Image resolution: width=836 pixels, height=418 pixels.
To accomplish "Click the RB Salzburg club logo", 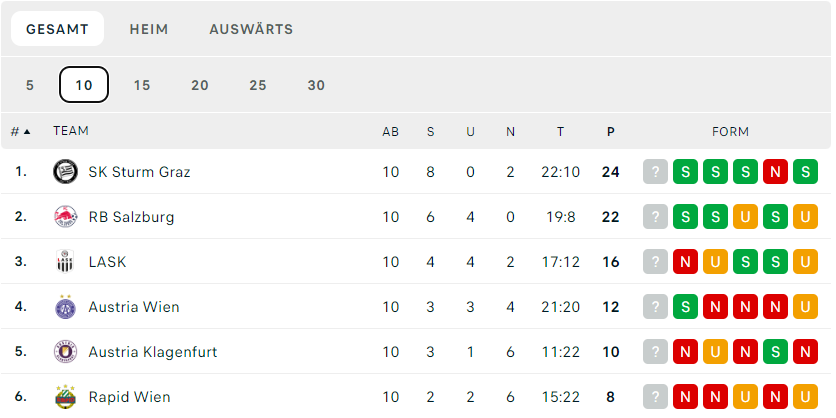I will (x=65, y=217).
